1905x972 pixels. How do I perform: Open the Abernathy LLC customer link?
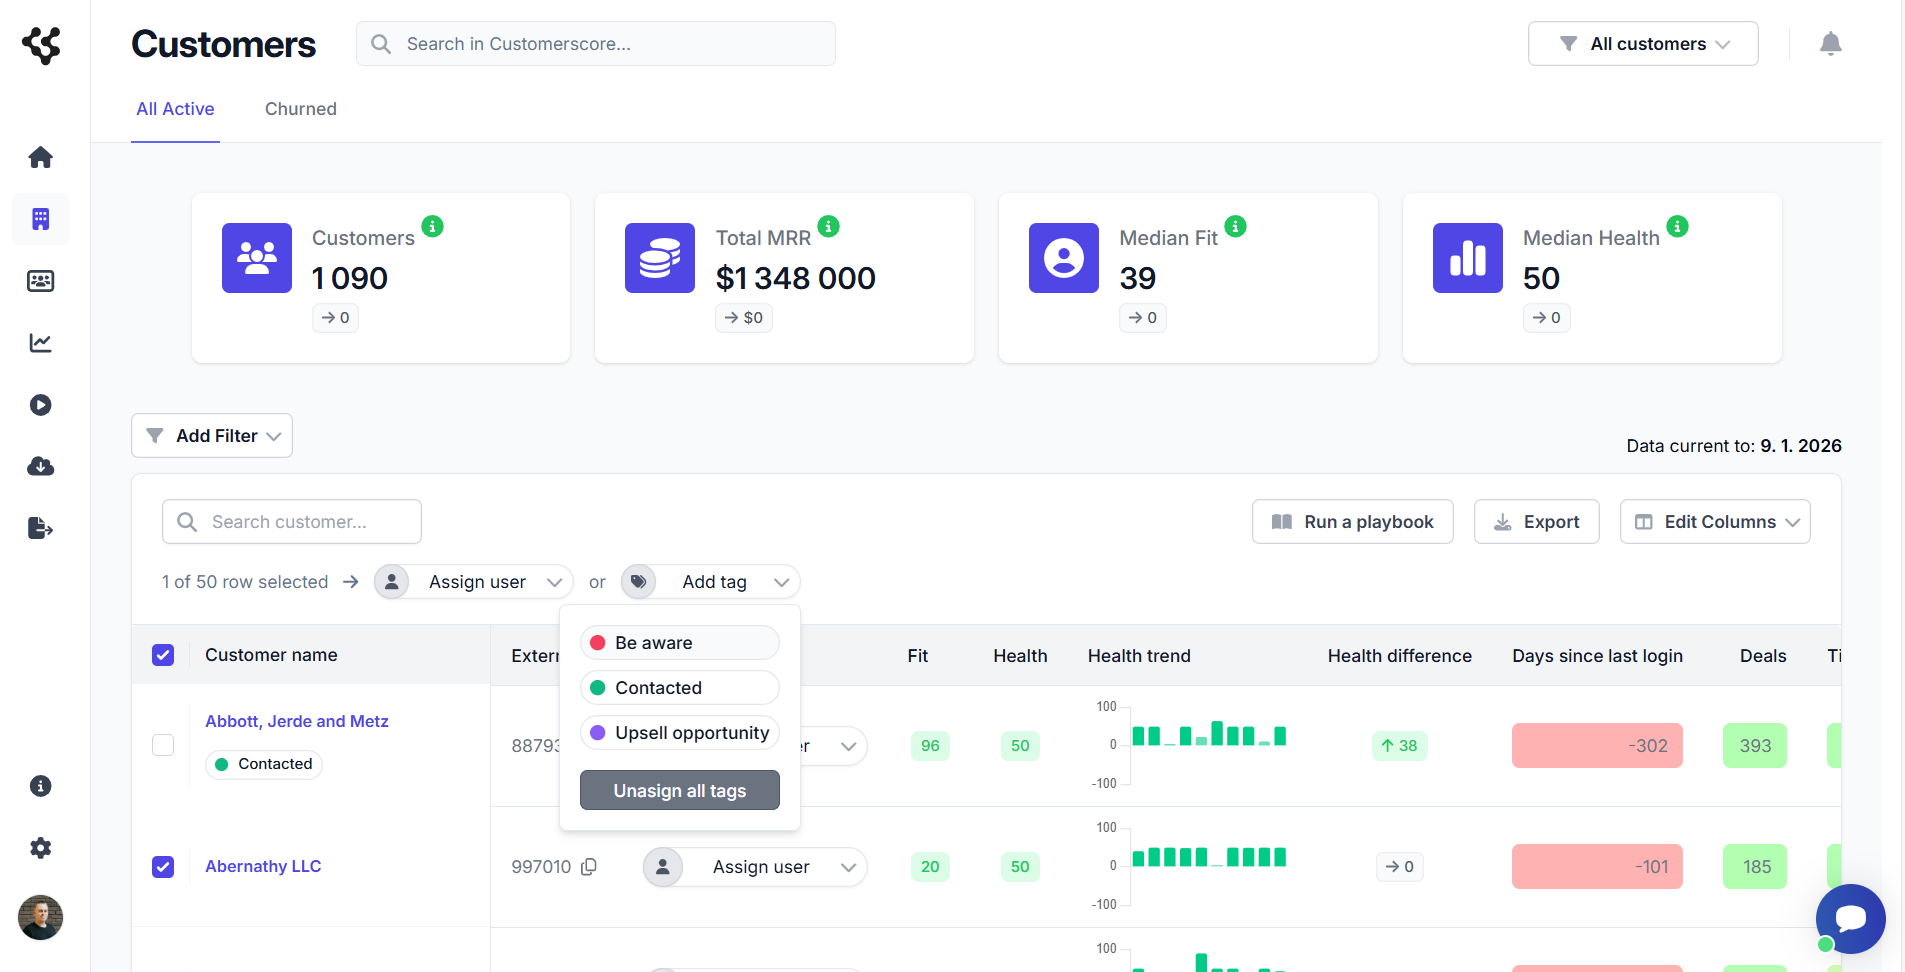(x=263, y=867)
